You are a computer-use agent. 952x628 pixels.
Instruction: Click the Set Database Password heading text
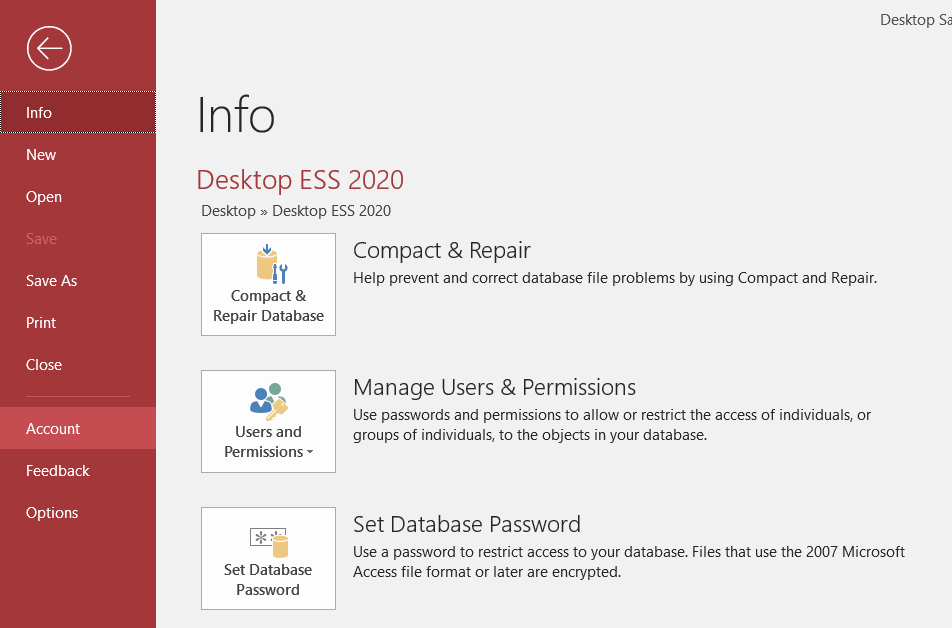467,524
